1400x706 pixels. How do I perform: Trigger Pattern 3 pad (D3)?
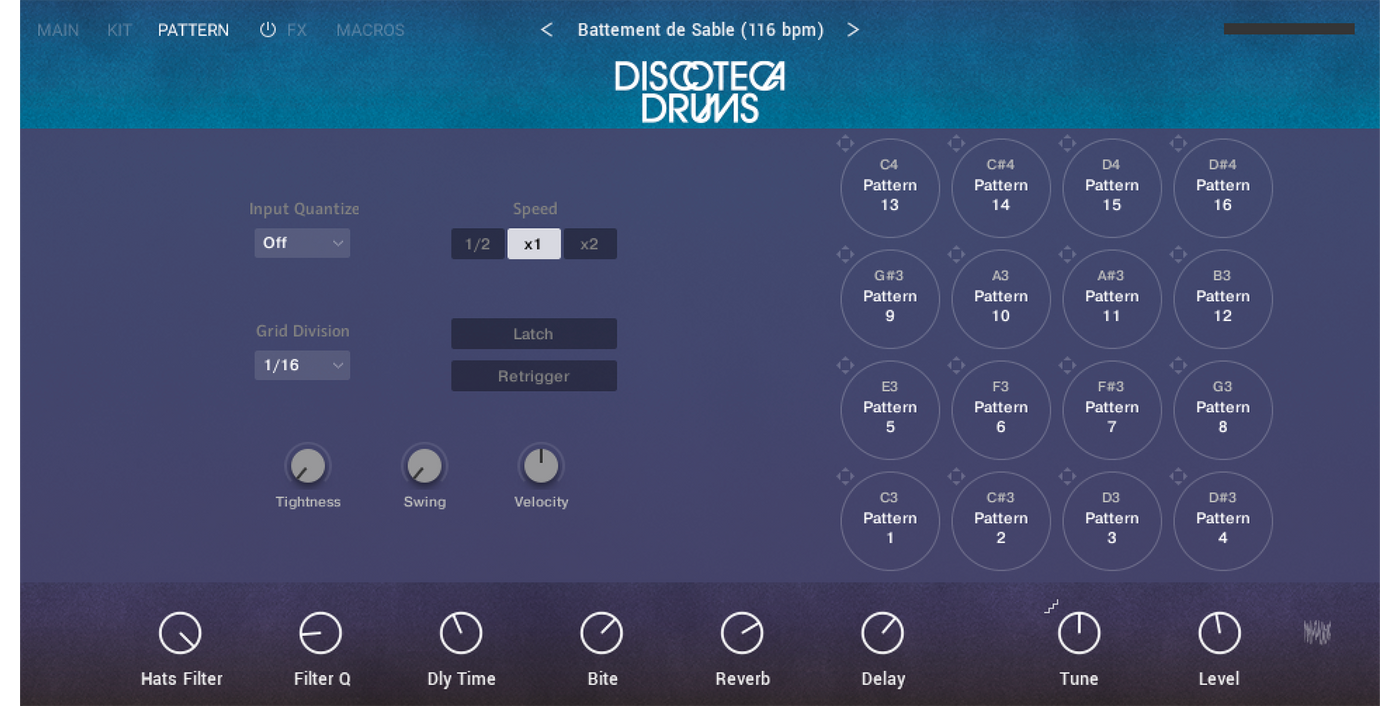(1112, 521)
